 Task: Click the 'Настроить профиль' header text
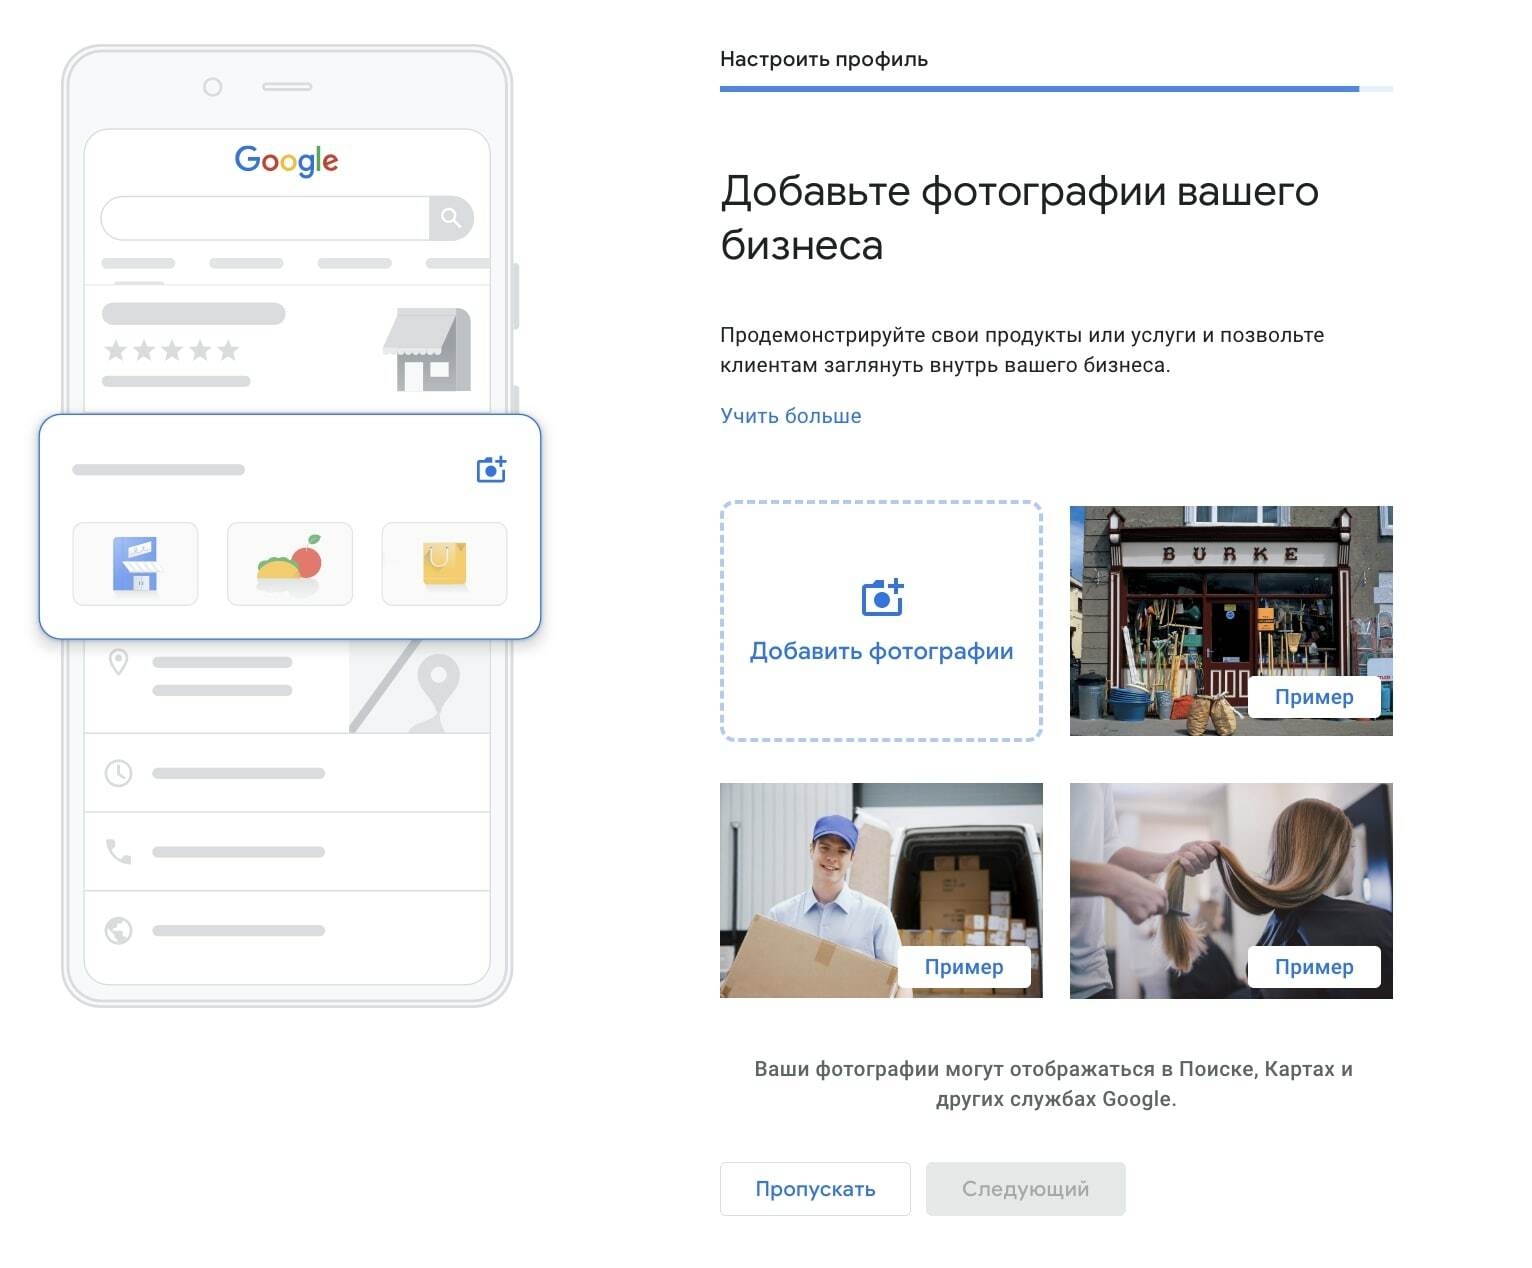[x=824, y=59]
